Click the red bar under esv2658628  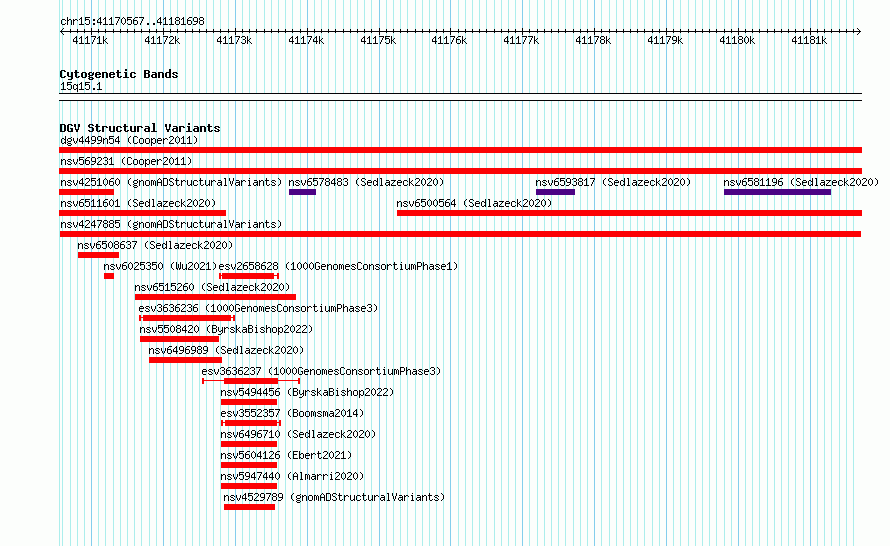click(x=249, y=276)
